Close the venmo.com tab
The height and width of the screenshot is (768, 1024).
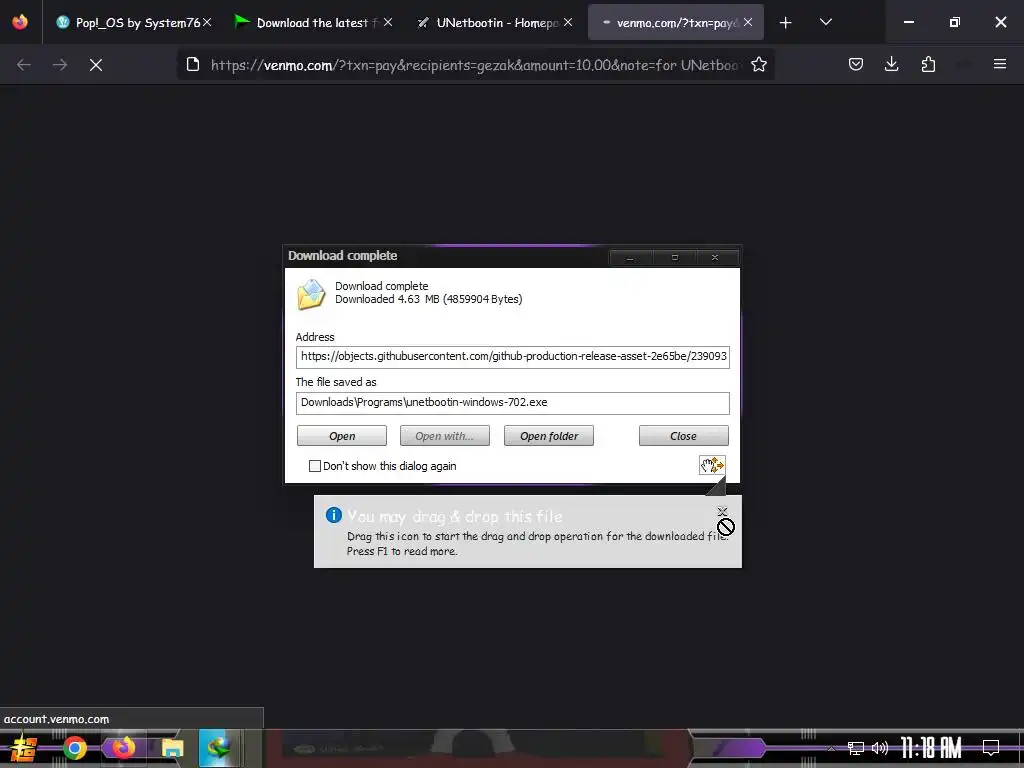pos(748,22)
